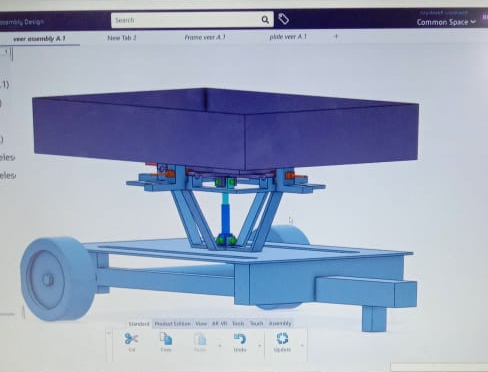488x372 pixels.
Task: Expand the Common Space dropdown
Action: [x=446, y=22]
